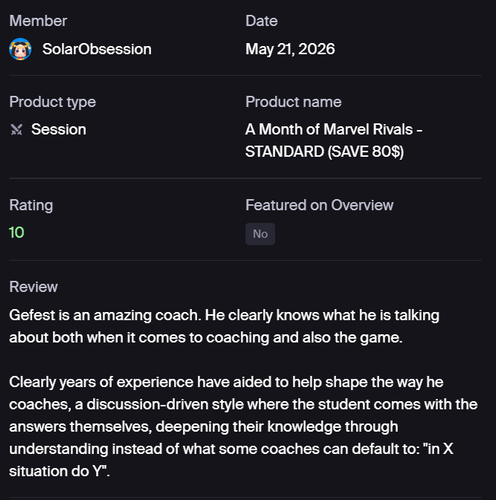Select the May 21, 2026 date value
The width and height of the screenshot is (496, 500).
click(x=290, y=49)
